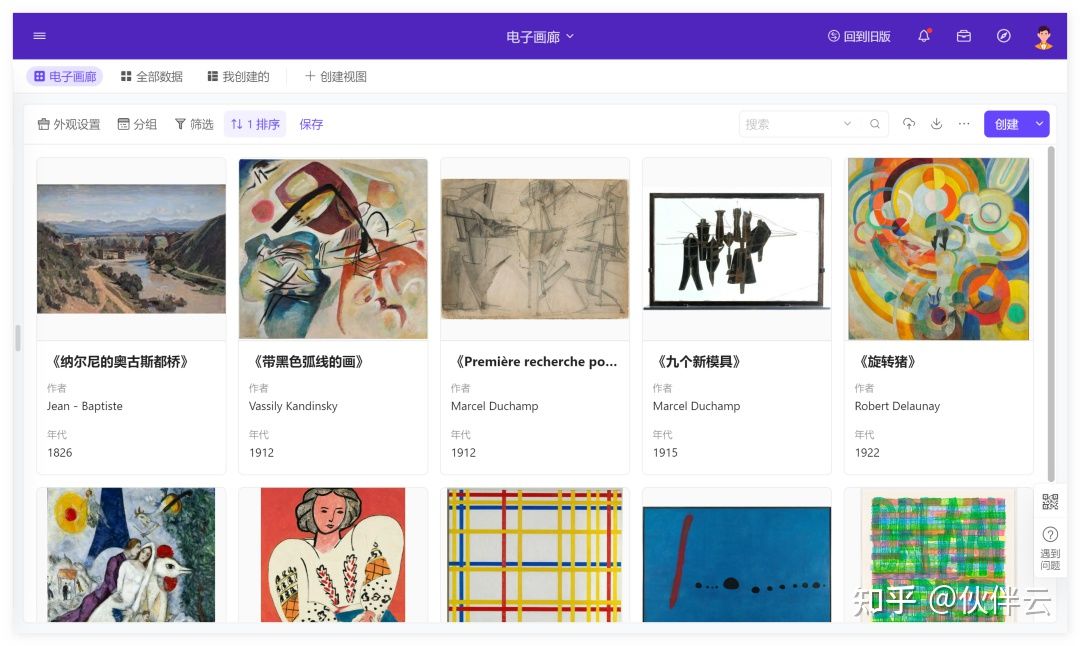Switch to the 全部数据 tab
The width and height of the screenshot is (1080, 646).
[x=152, y=76]
